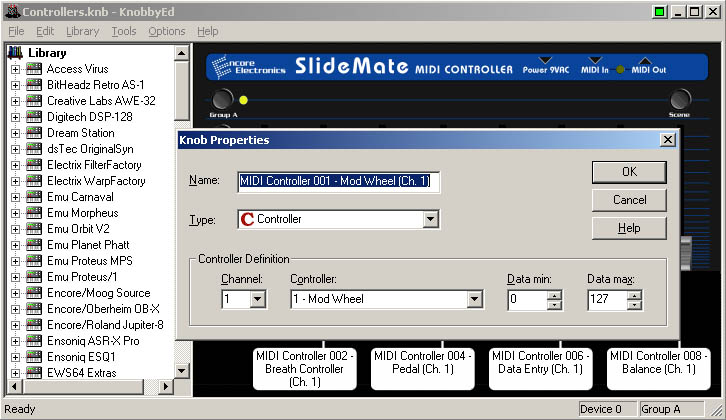Viewport: 726px width, 420px height.
Task: Click the synth icon beside Electrix WarpFactory
Action: (34, 181)
